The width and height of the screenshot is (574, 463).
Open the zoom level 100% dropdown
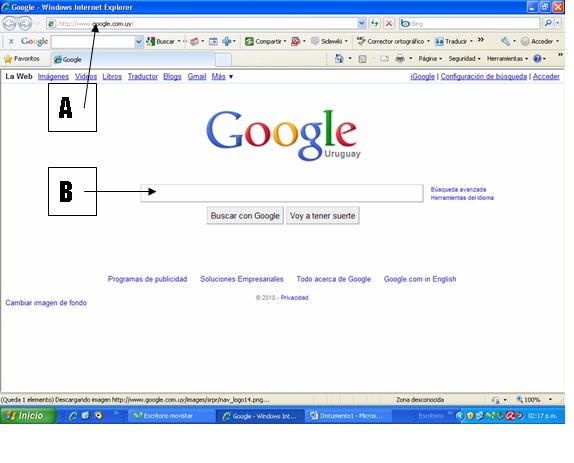[550, 400]
